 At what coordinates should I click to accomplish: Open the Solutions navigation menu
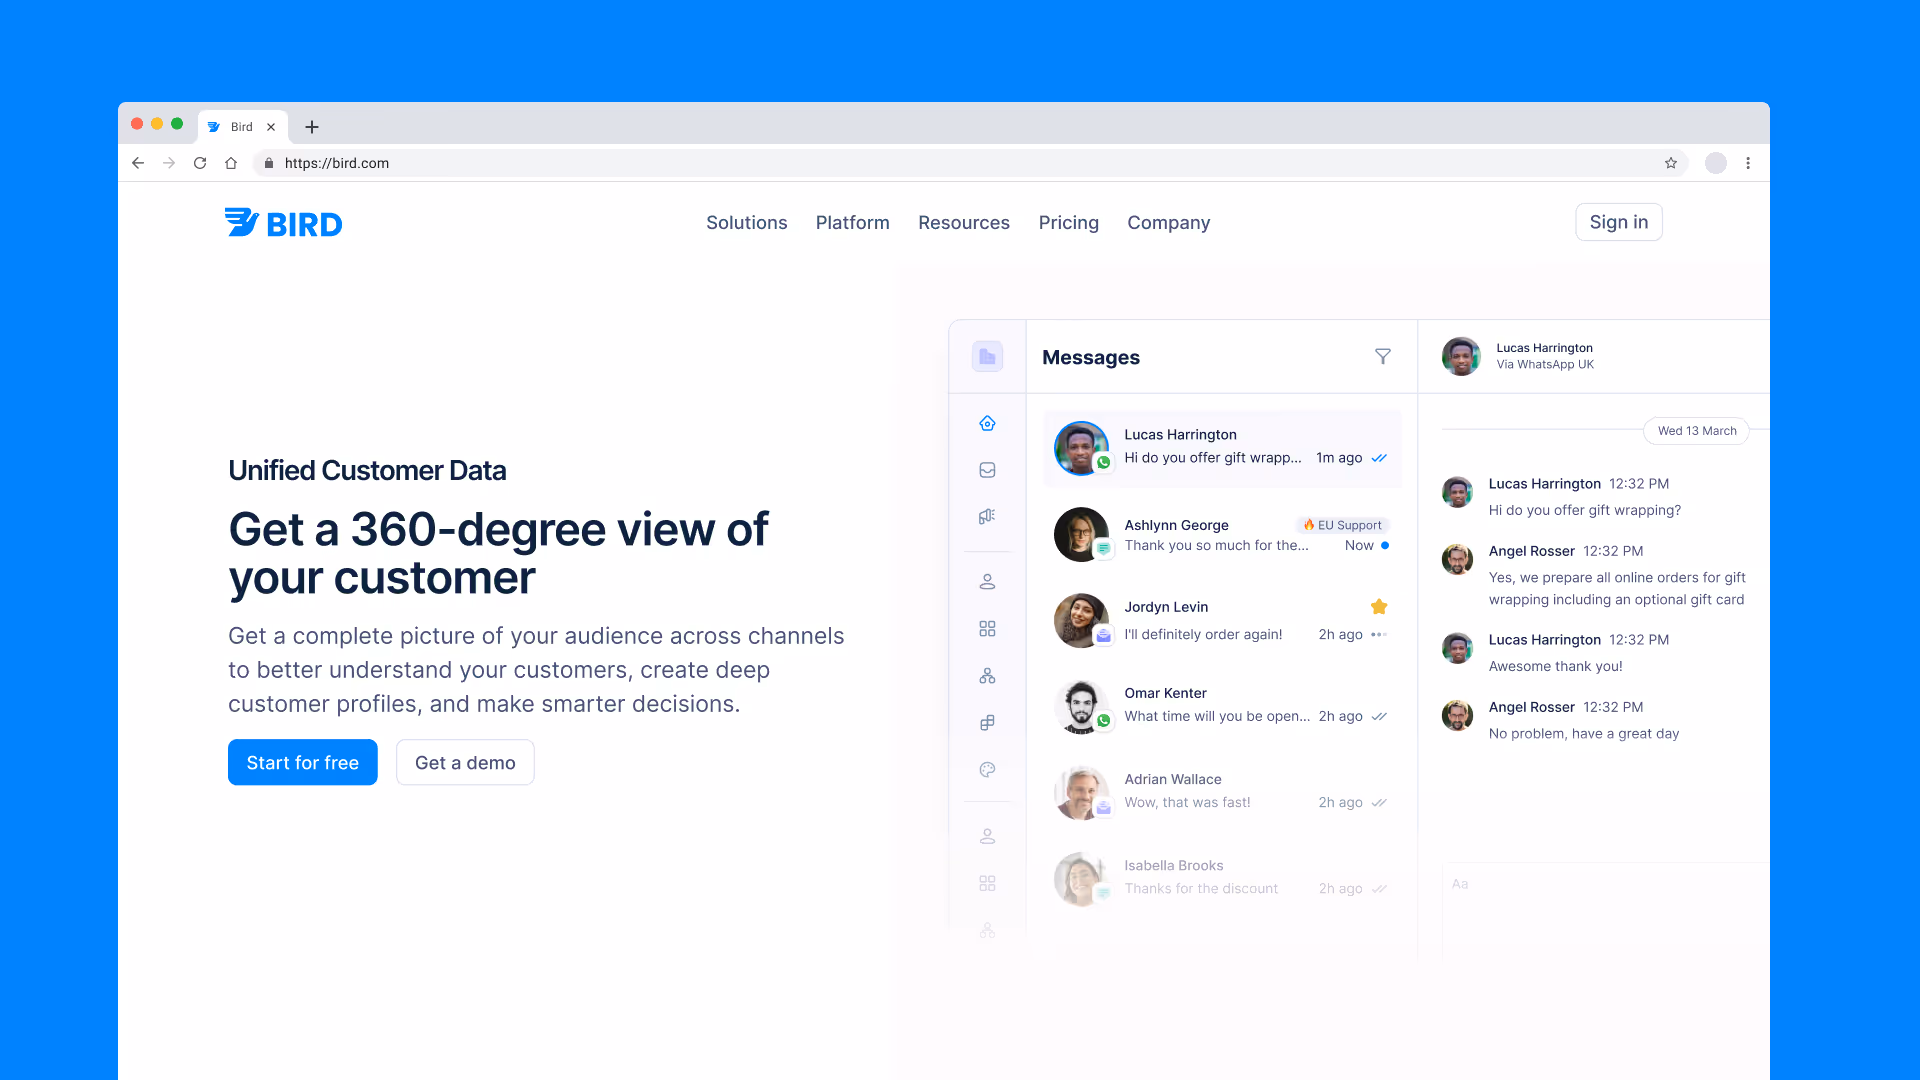click(746, 223)
